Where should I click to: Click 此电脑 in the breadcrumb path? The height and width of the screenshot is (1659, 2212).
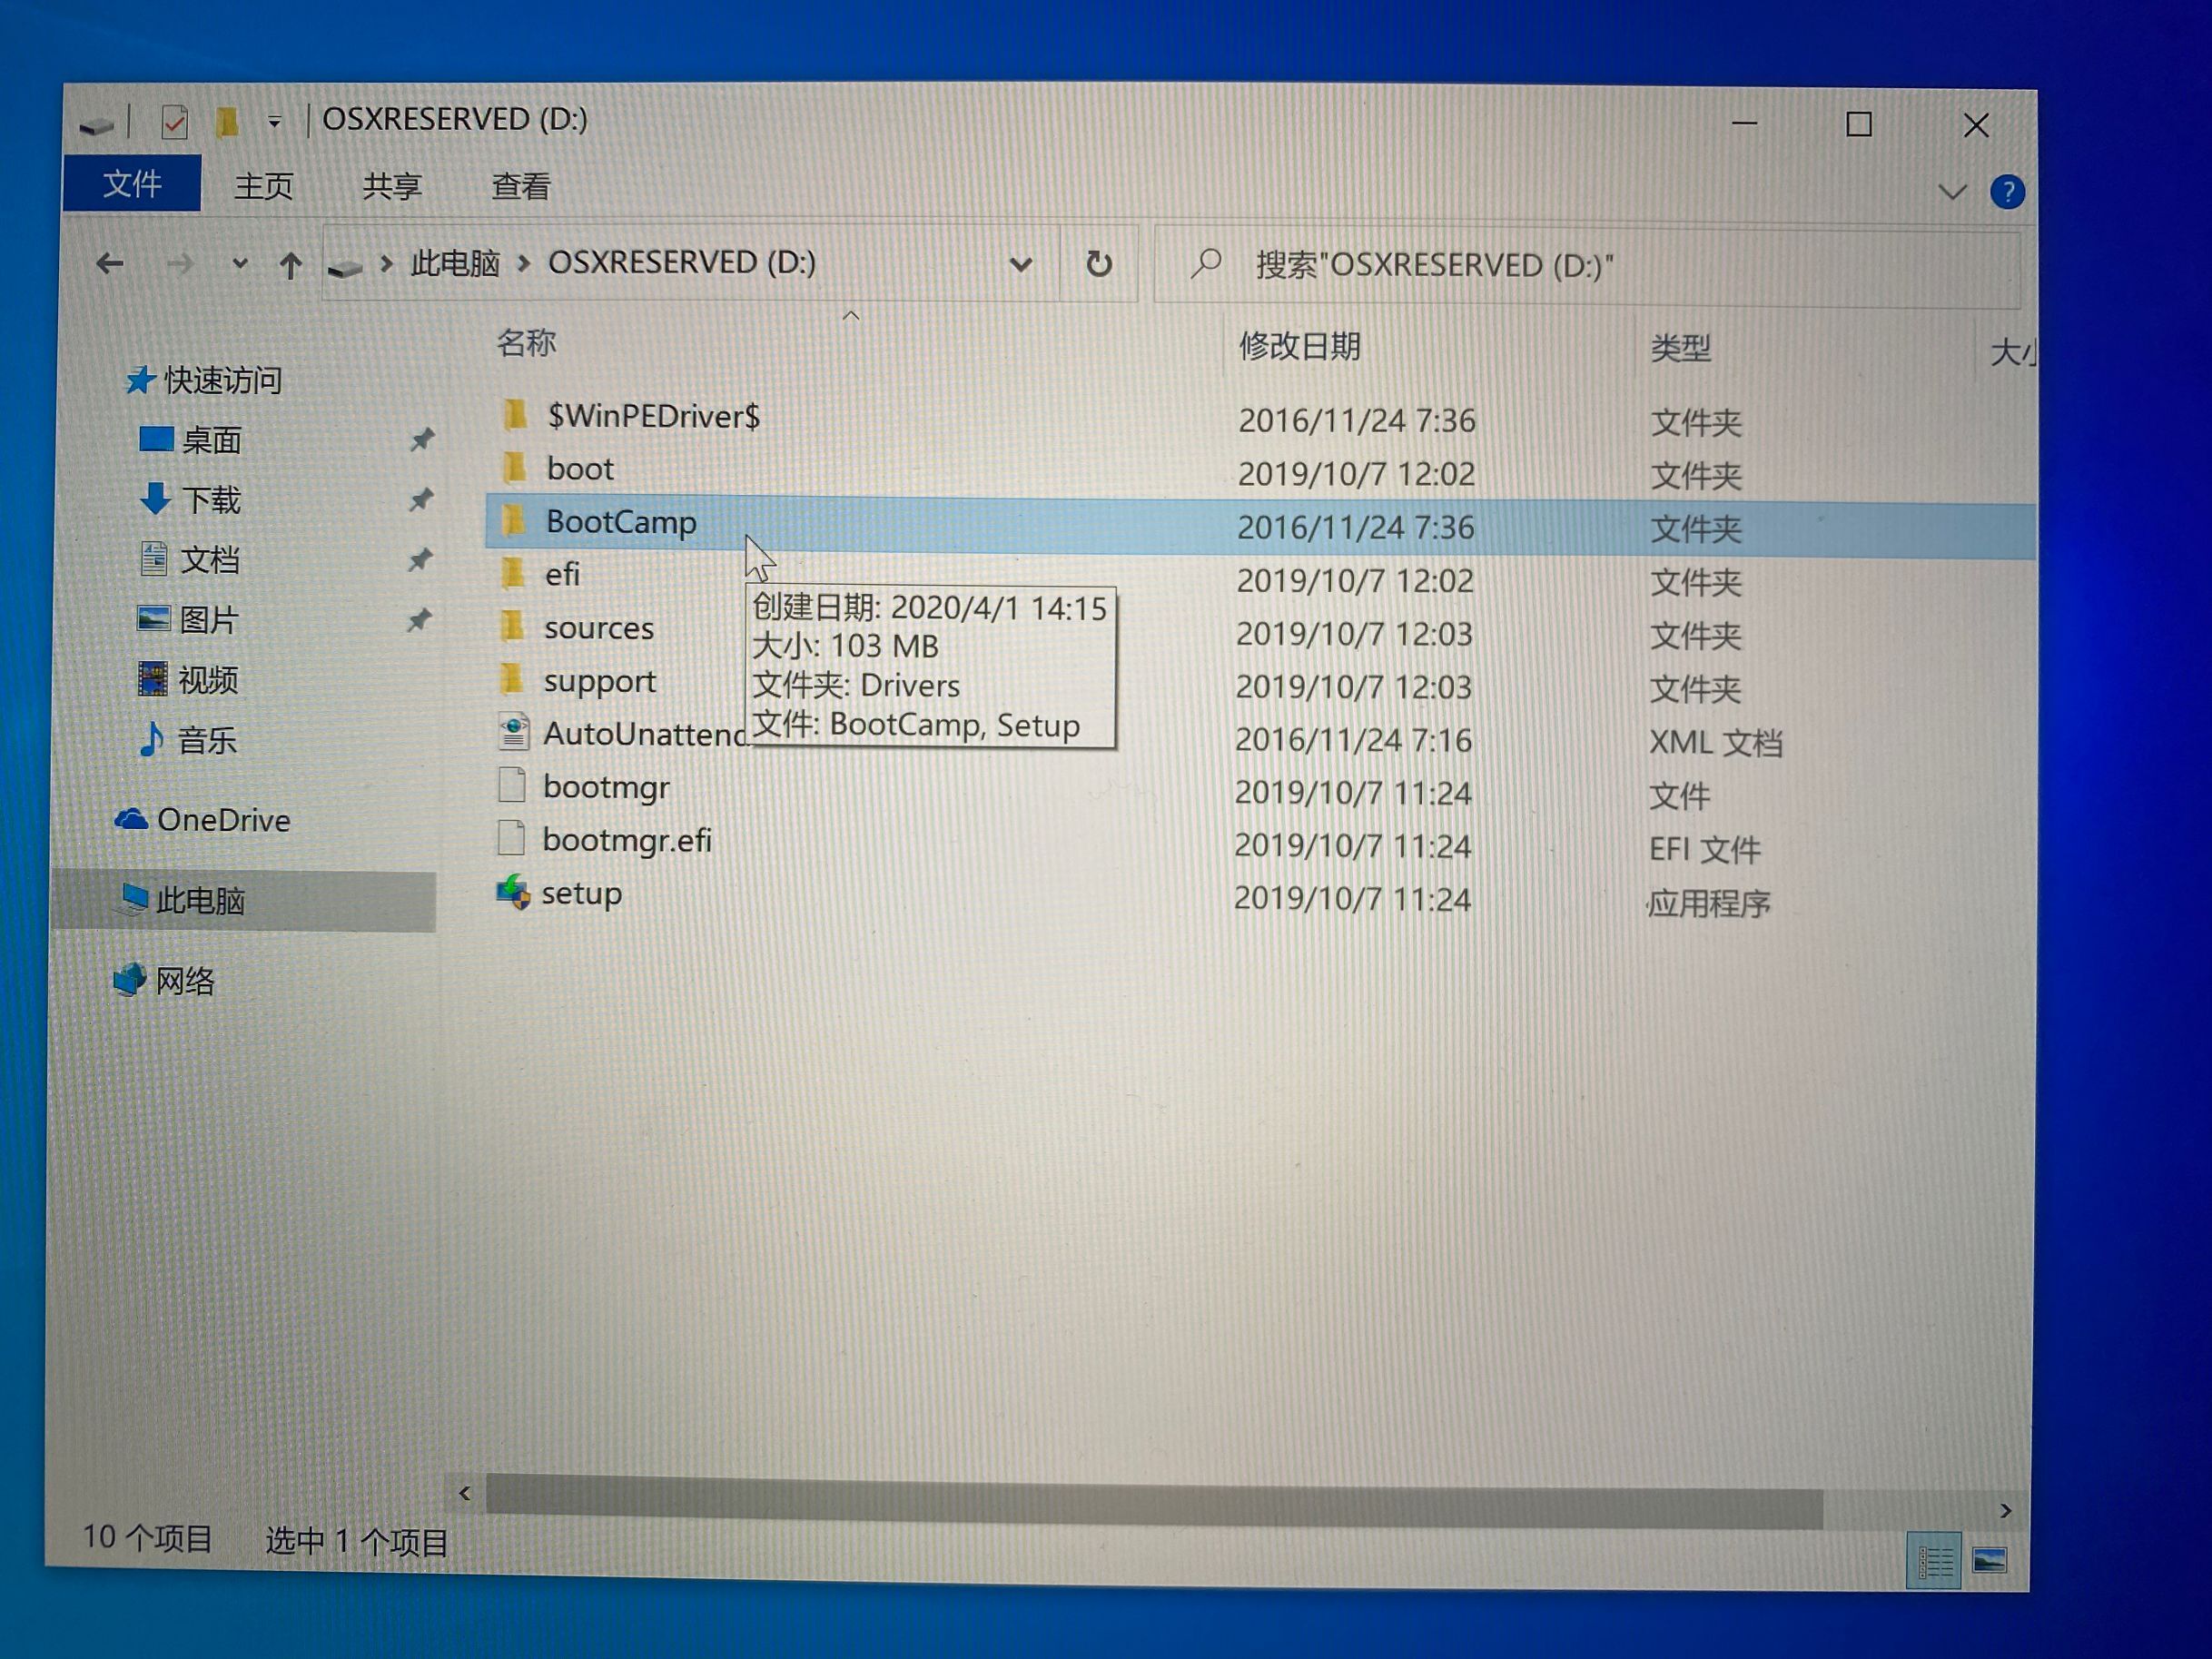(x=455, y=263)
